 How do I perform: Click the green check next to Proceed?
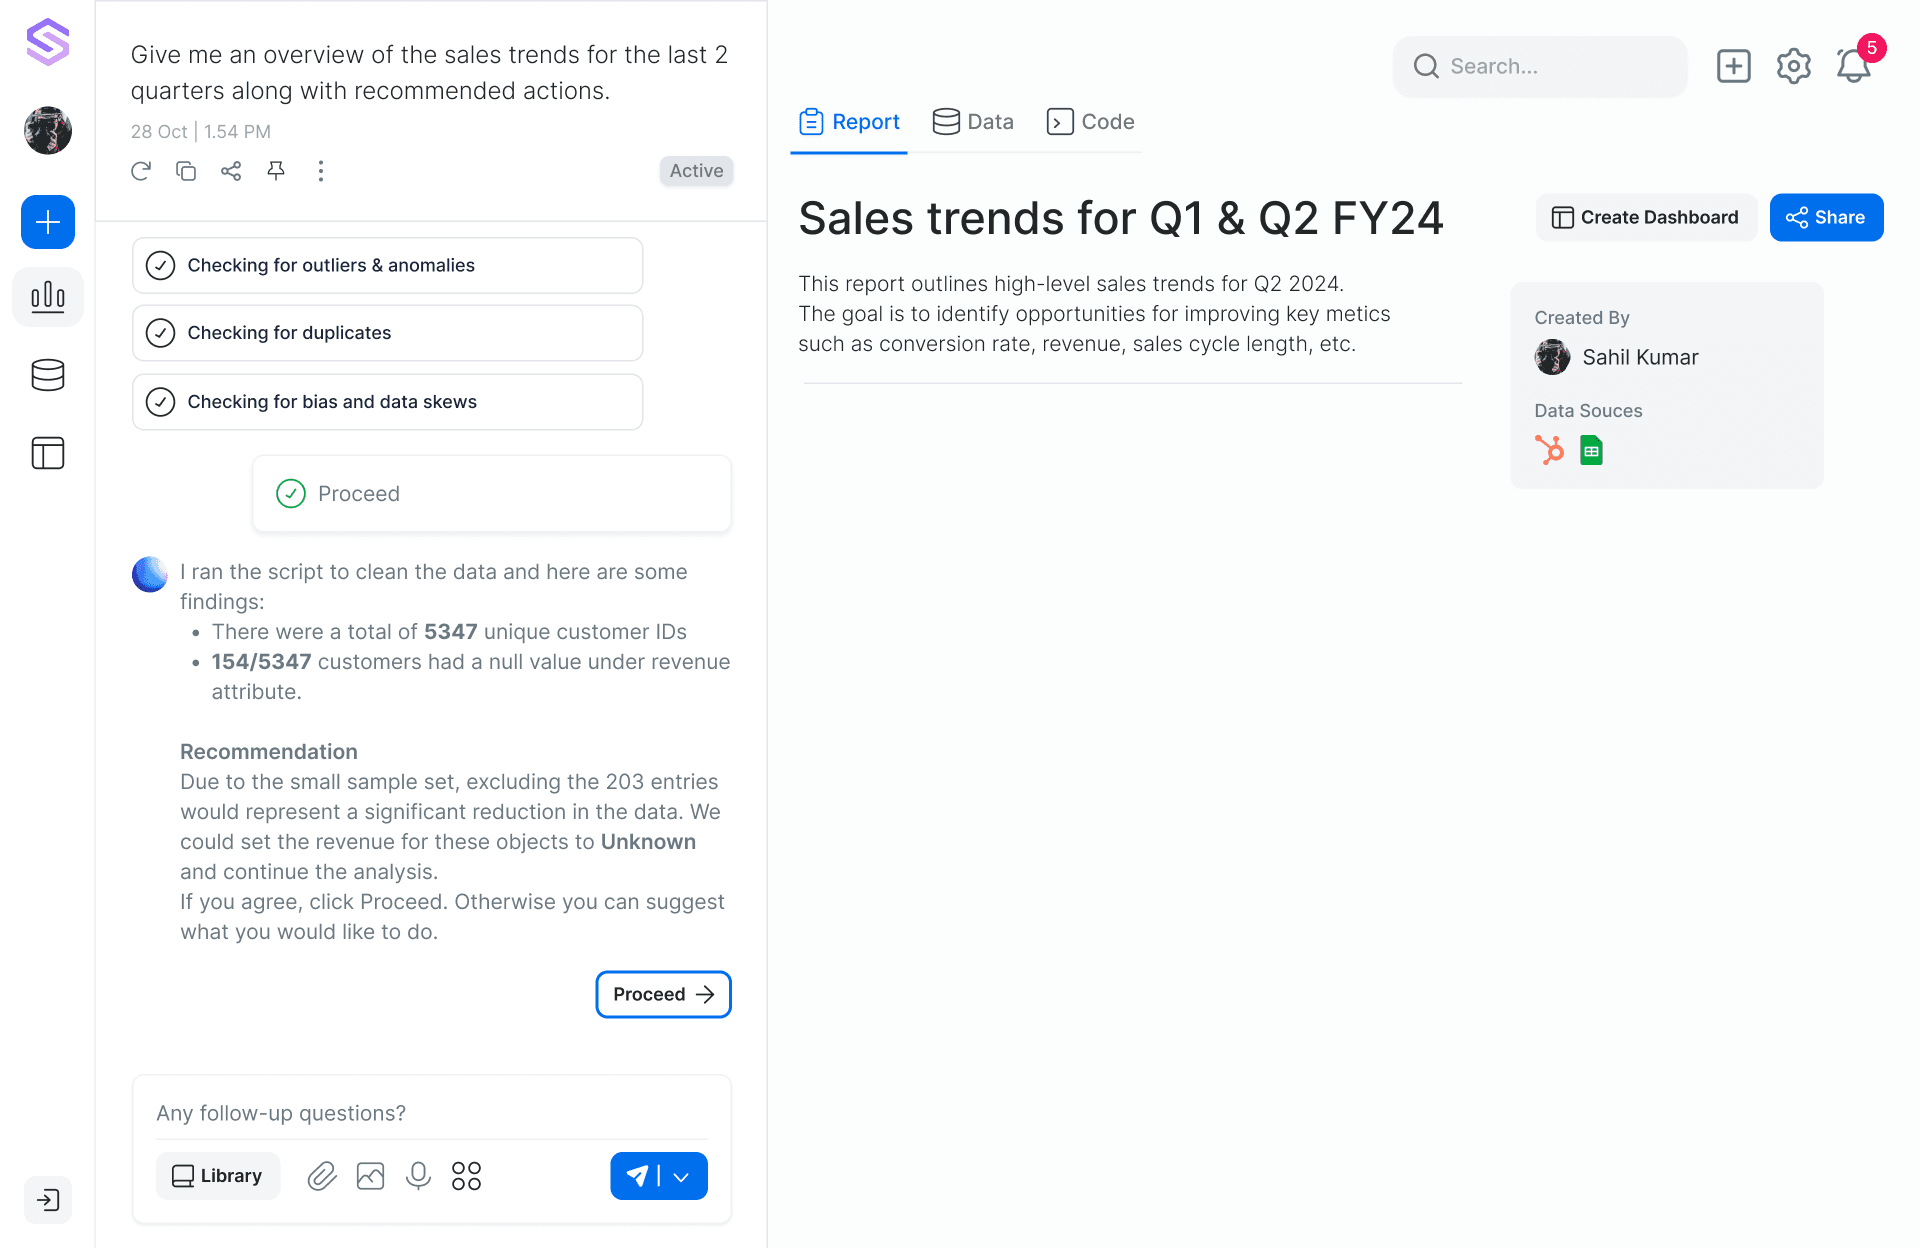[291, 493]
